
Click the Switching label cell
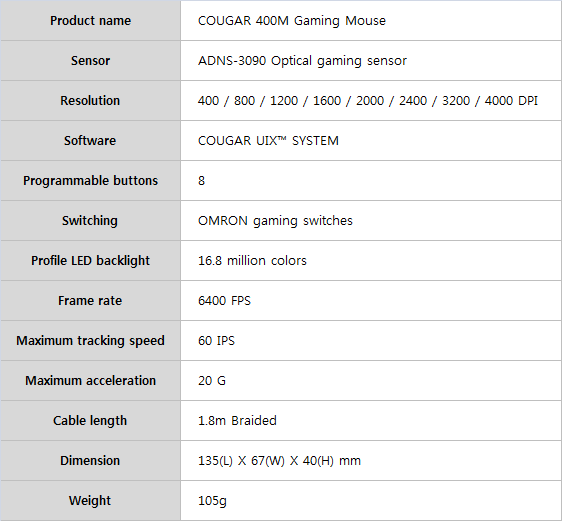pyautogui.click(x=90, y=220)
